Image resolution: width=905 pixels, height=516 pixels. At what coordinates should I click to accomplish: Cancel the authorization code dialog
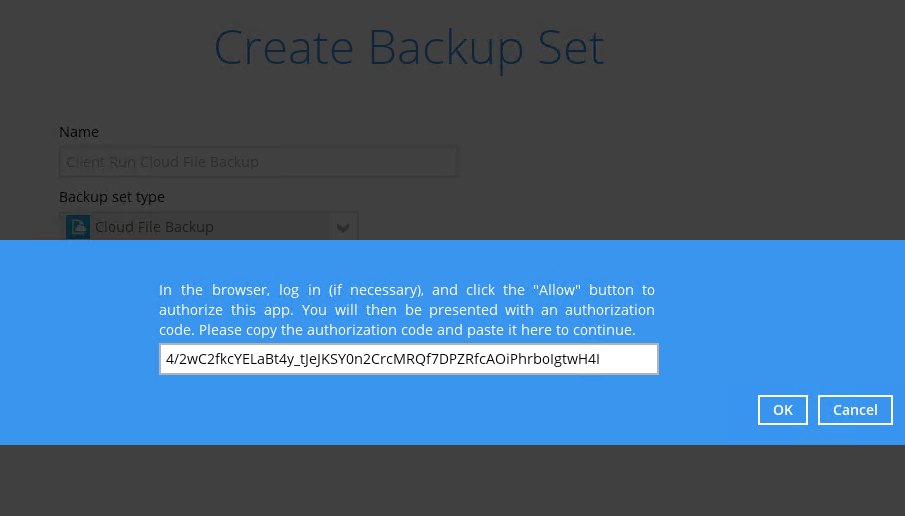click(x=855, y=410)
